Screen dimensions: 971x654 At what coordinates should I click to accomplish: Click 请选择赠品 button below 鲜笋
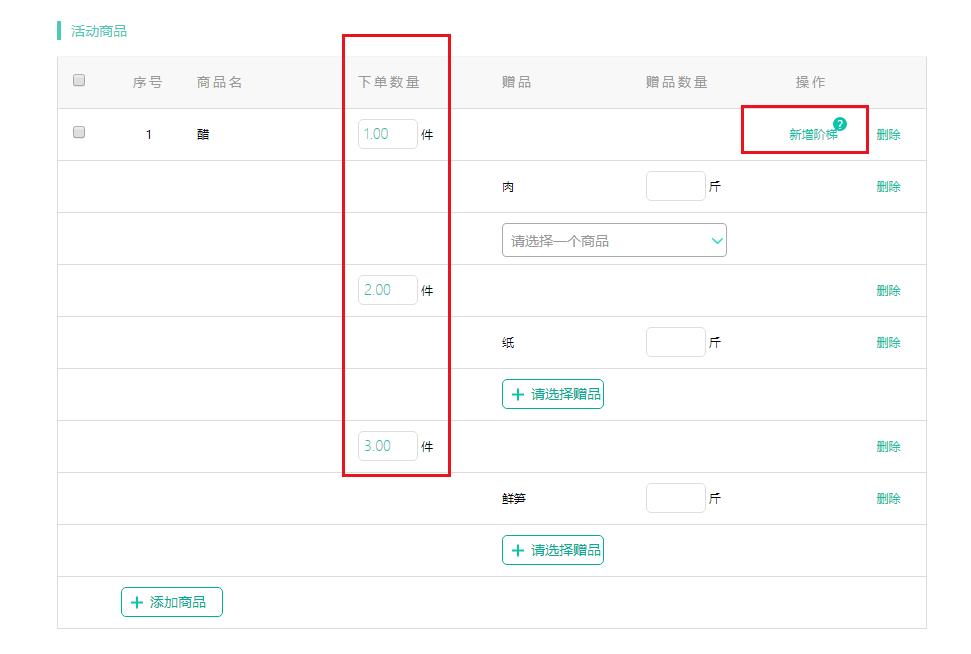[x=553, y=550]
